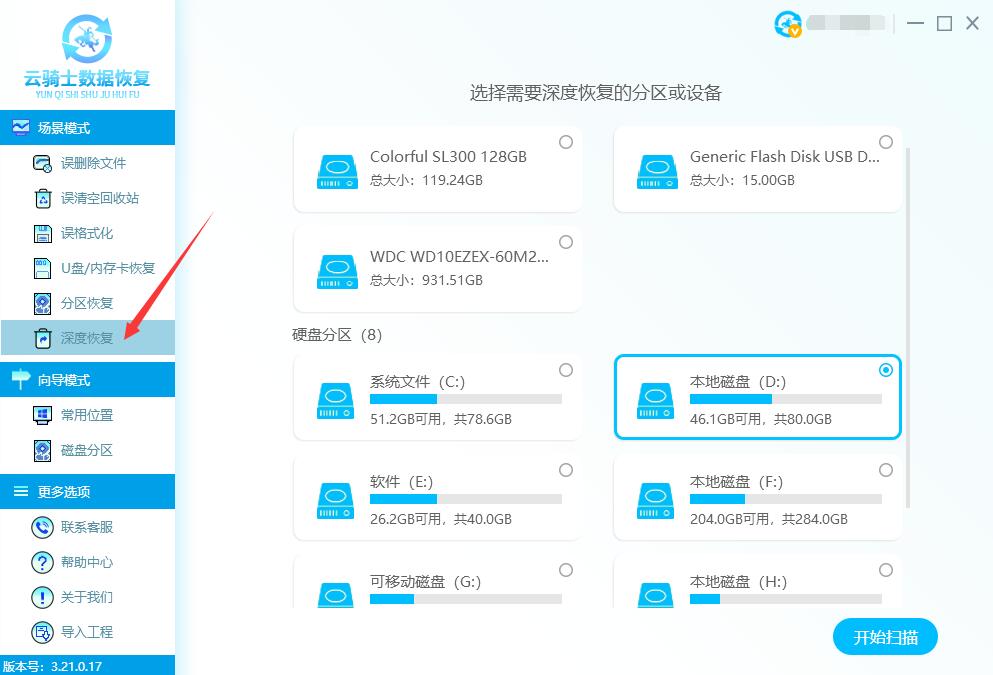This screenshot has width=993, height=675.
Task: Open the 误删除文件 mode
Action: 87,163
